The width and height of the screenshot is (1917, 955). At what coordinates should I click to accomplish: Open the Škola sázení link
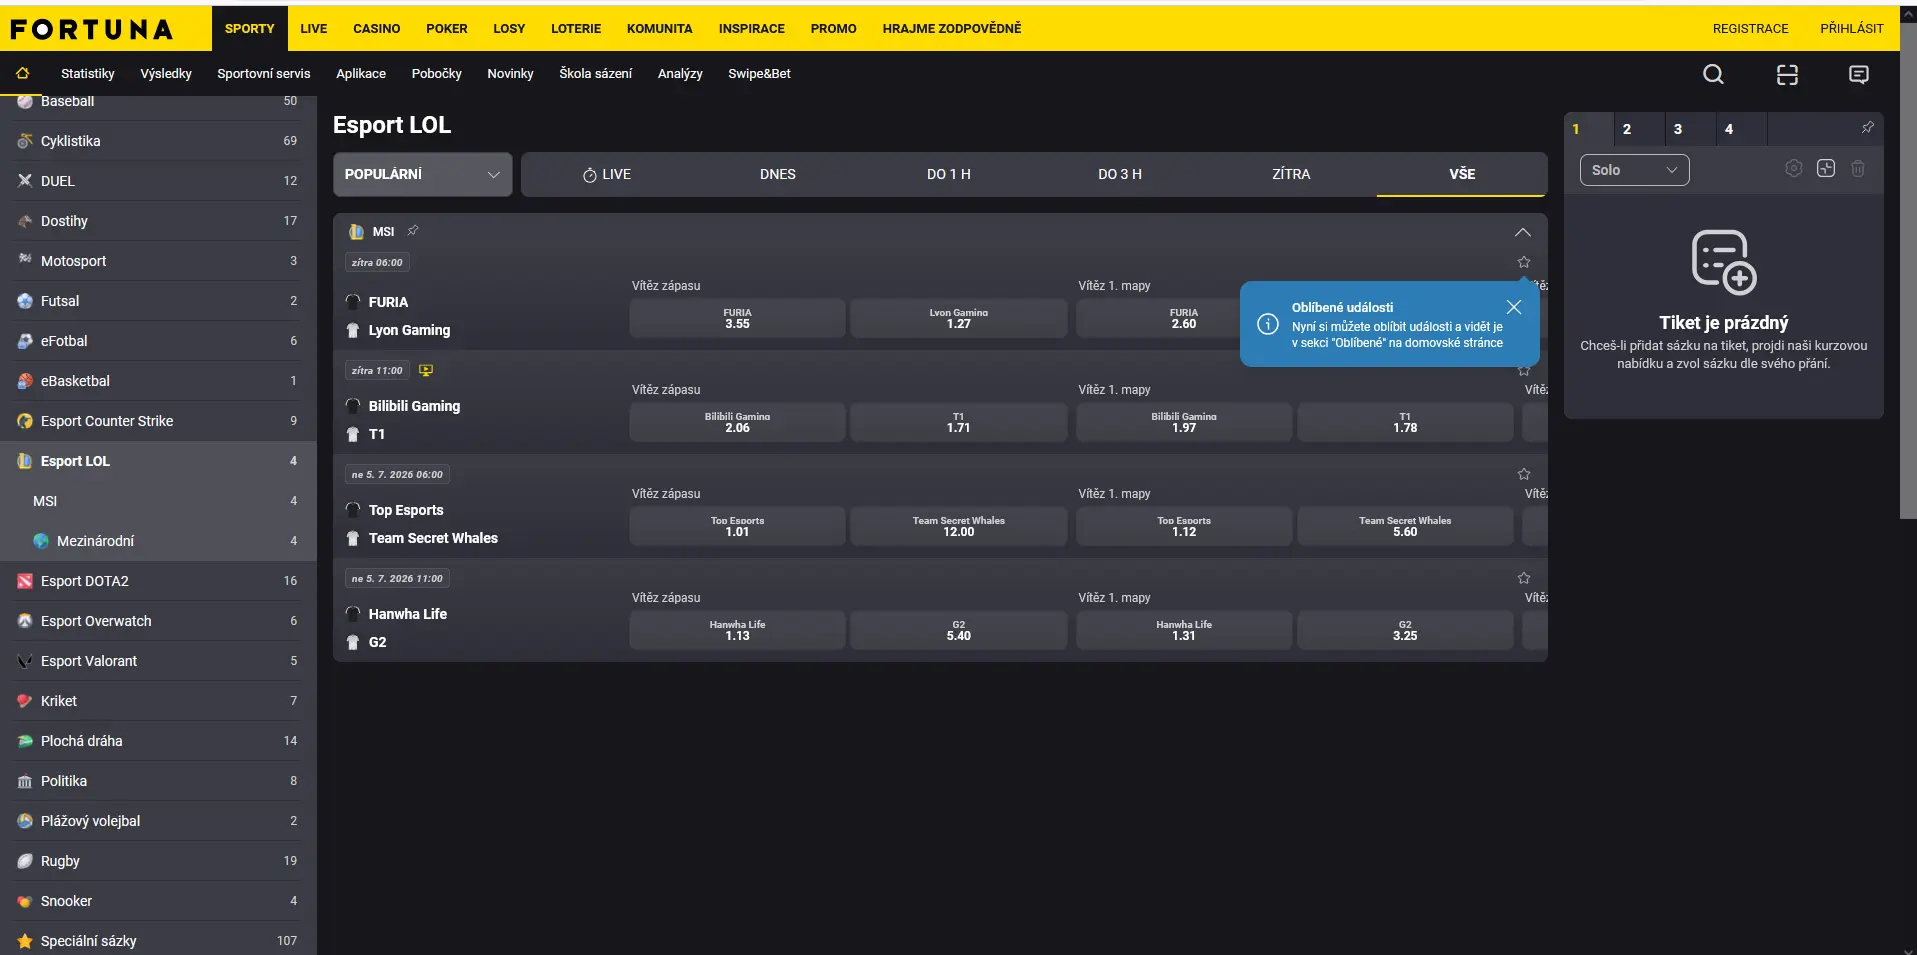coord(596,74)
